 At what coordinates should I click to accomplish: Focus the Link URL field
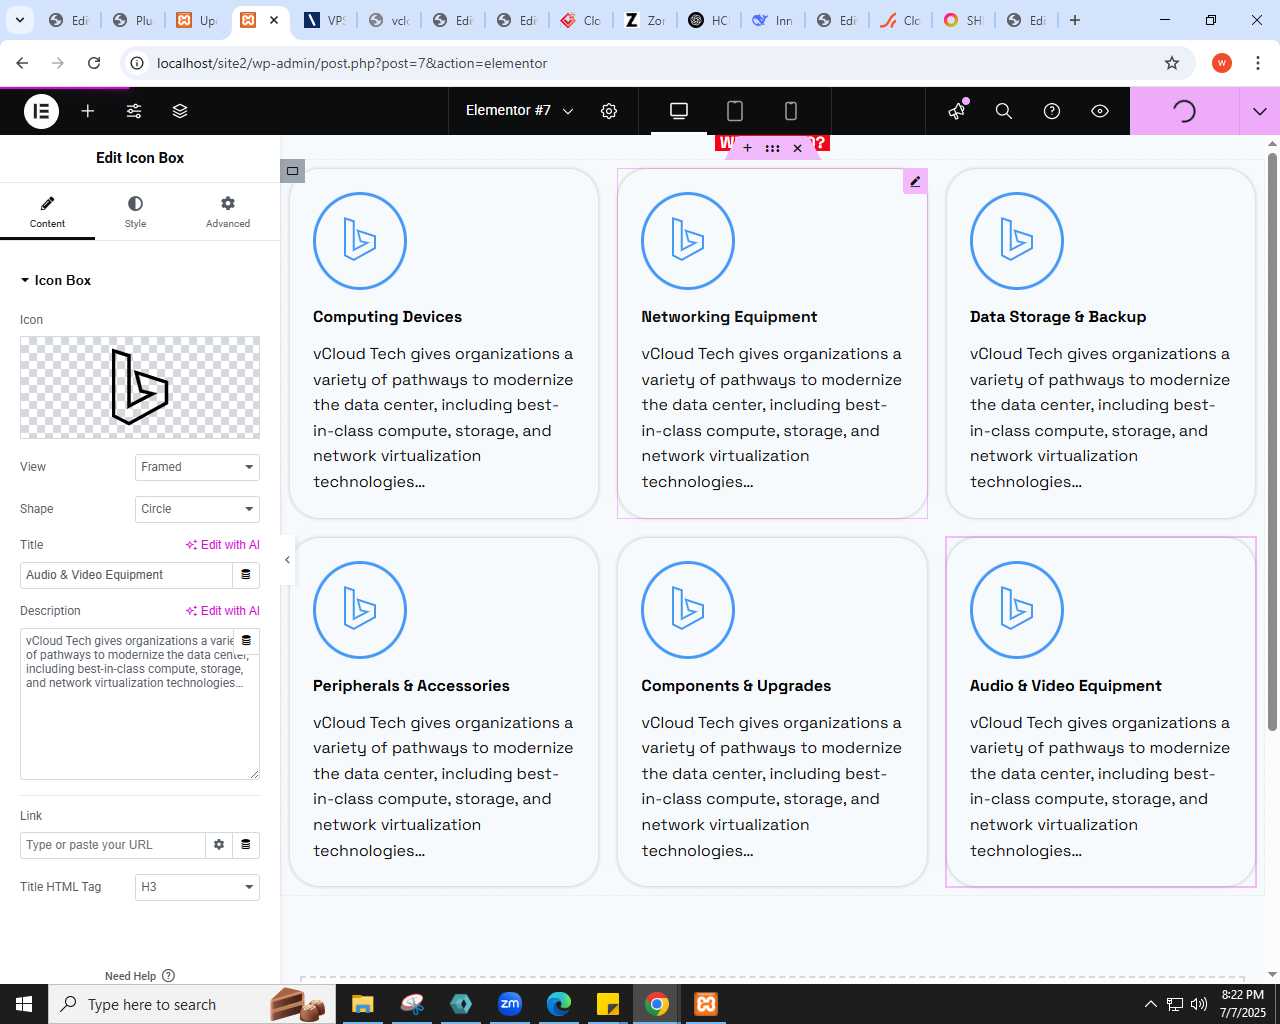112,845
